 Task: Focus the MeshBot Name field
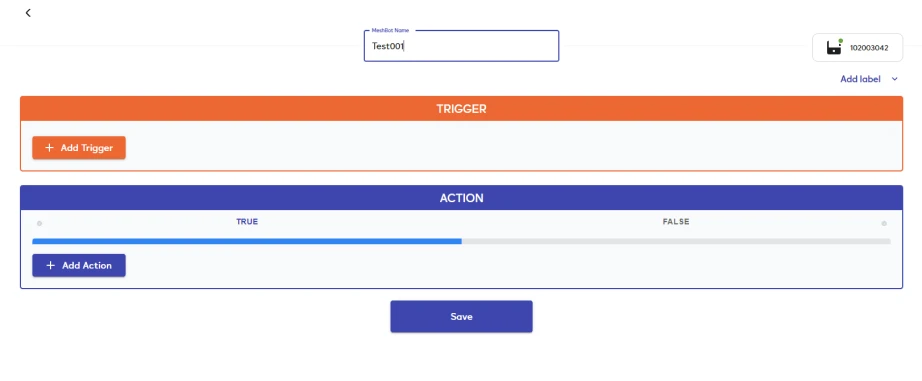pyautogui.click(x=462, y=46)
